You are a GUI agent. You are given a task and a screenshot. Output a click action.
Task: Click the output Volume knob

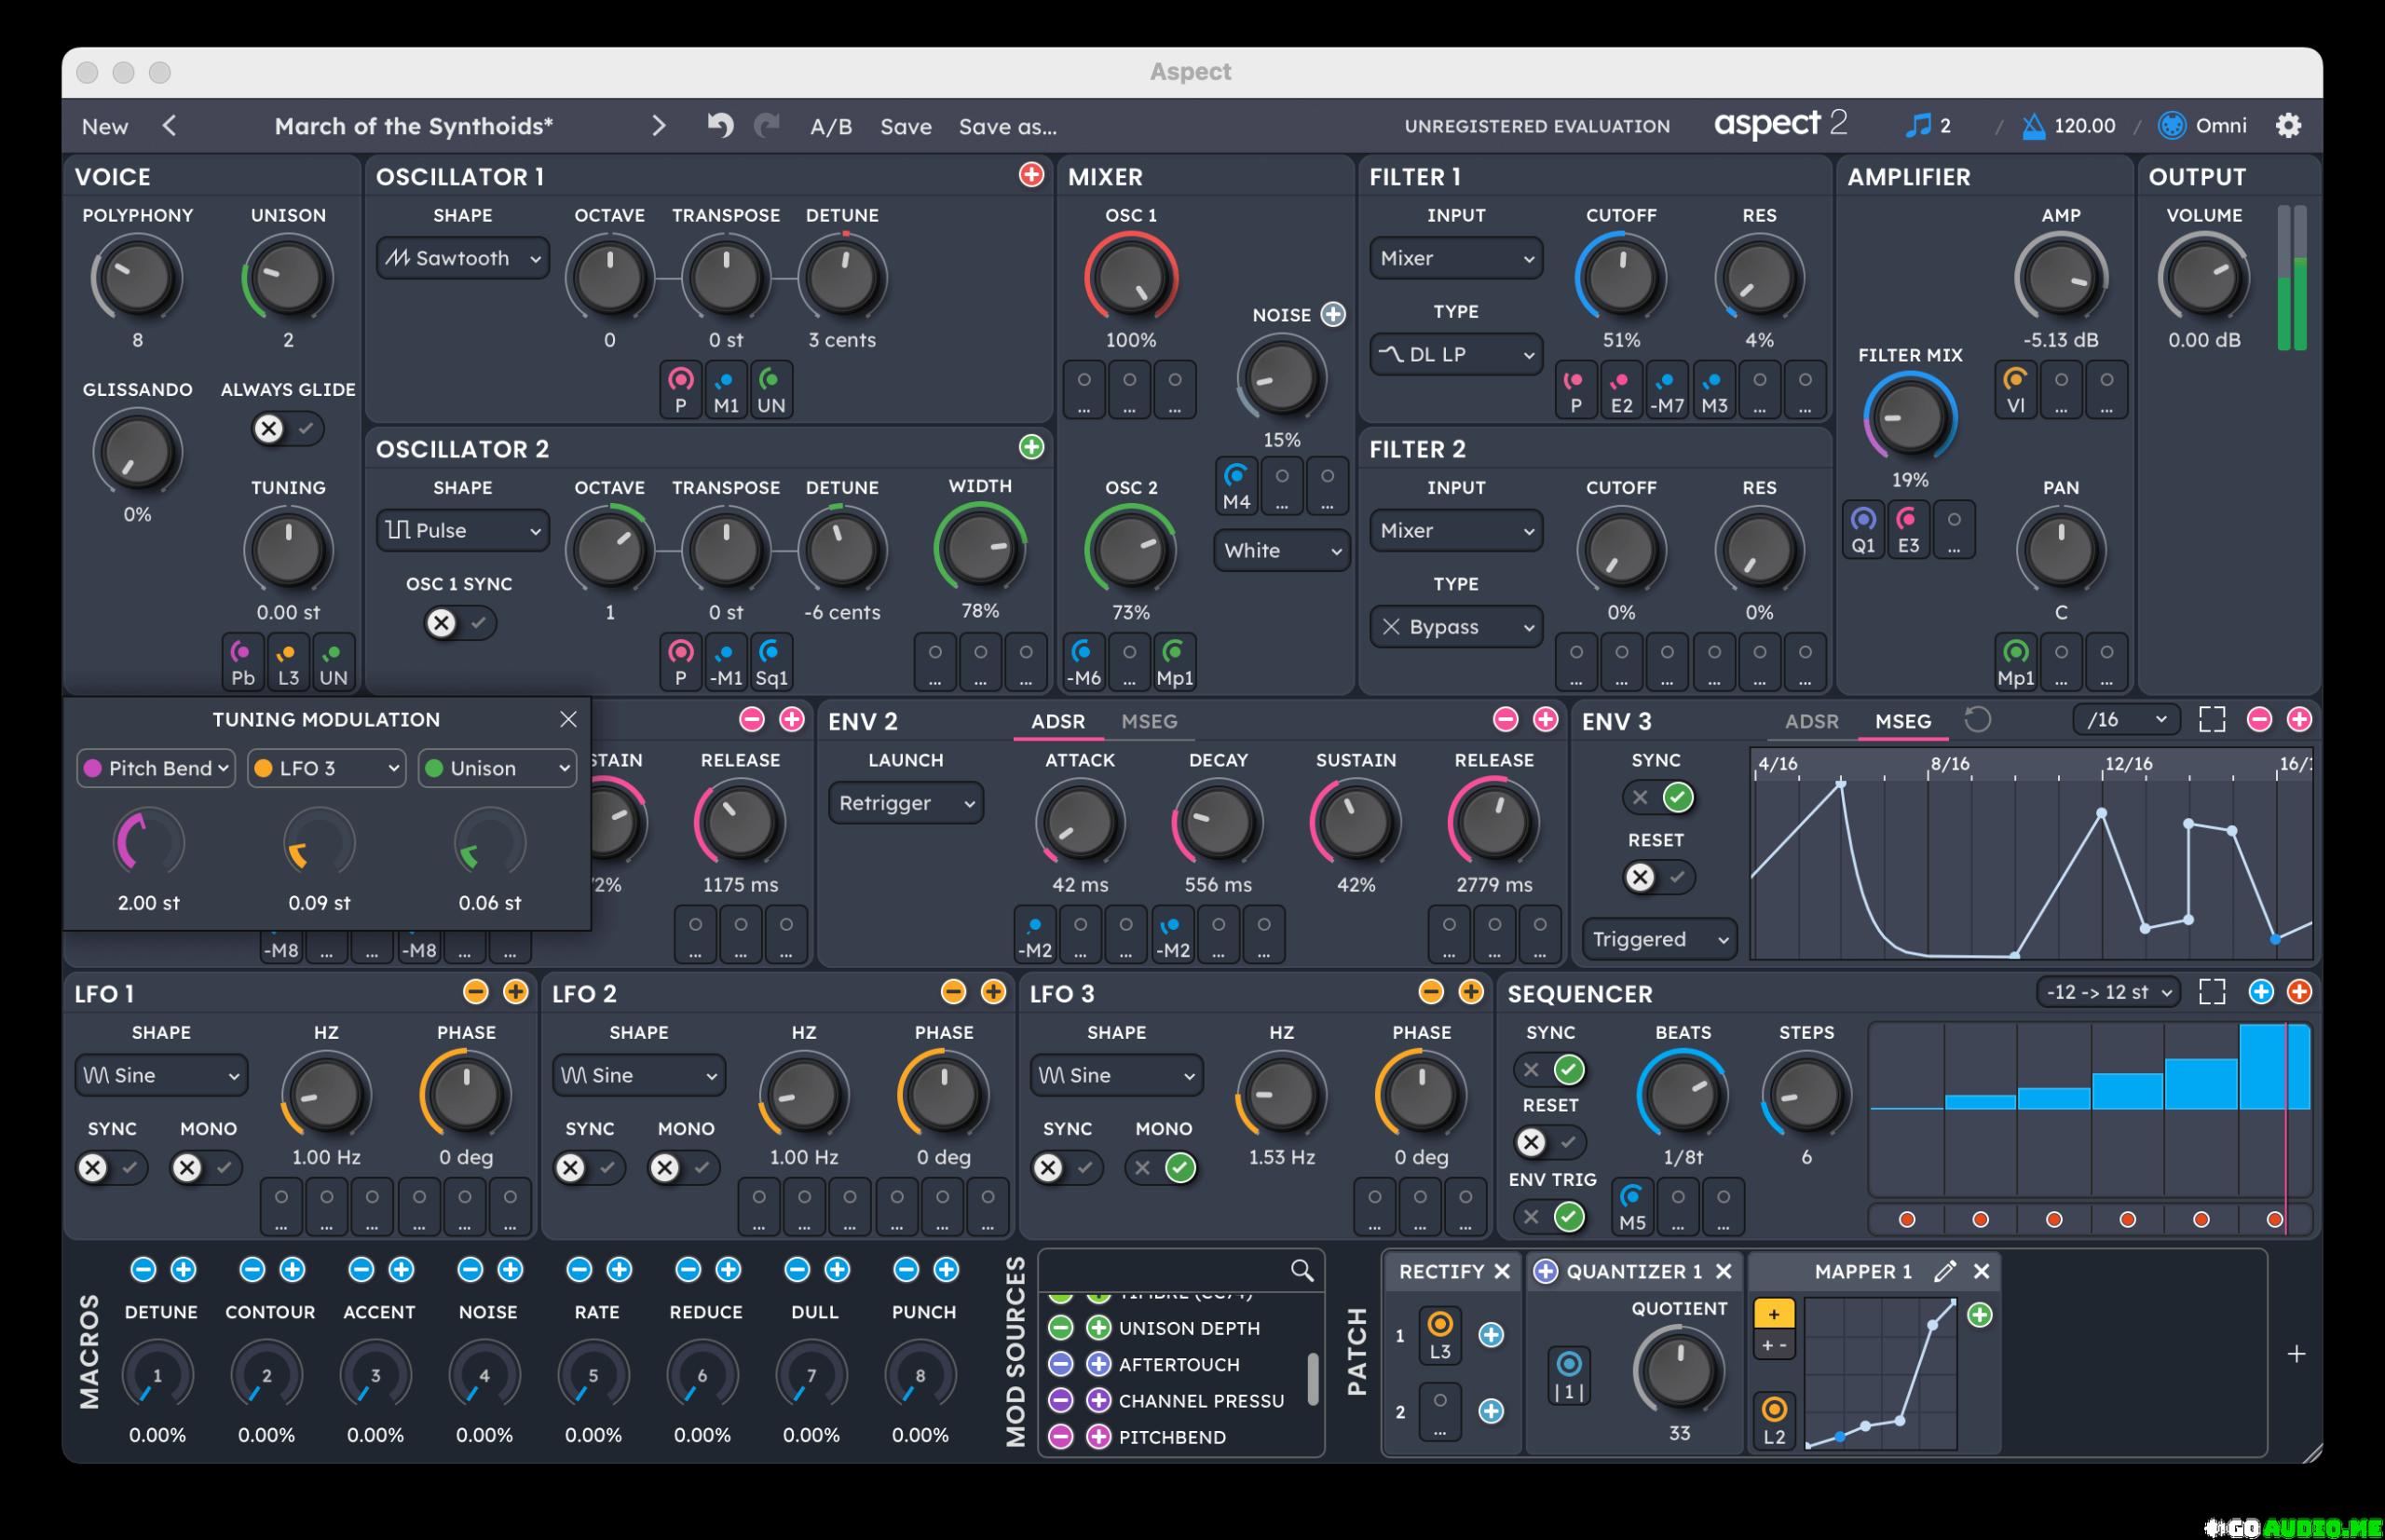pos(2204,277)
